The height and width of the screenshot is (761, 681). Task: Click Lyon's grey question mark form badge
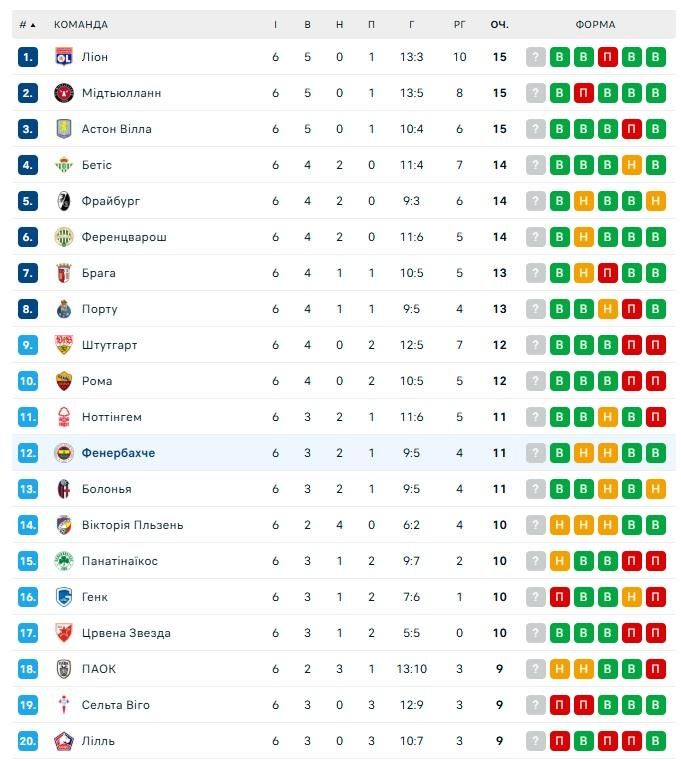536,57
